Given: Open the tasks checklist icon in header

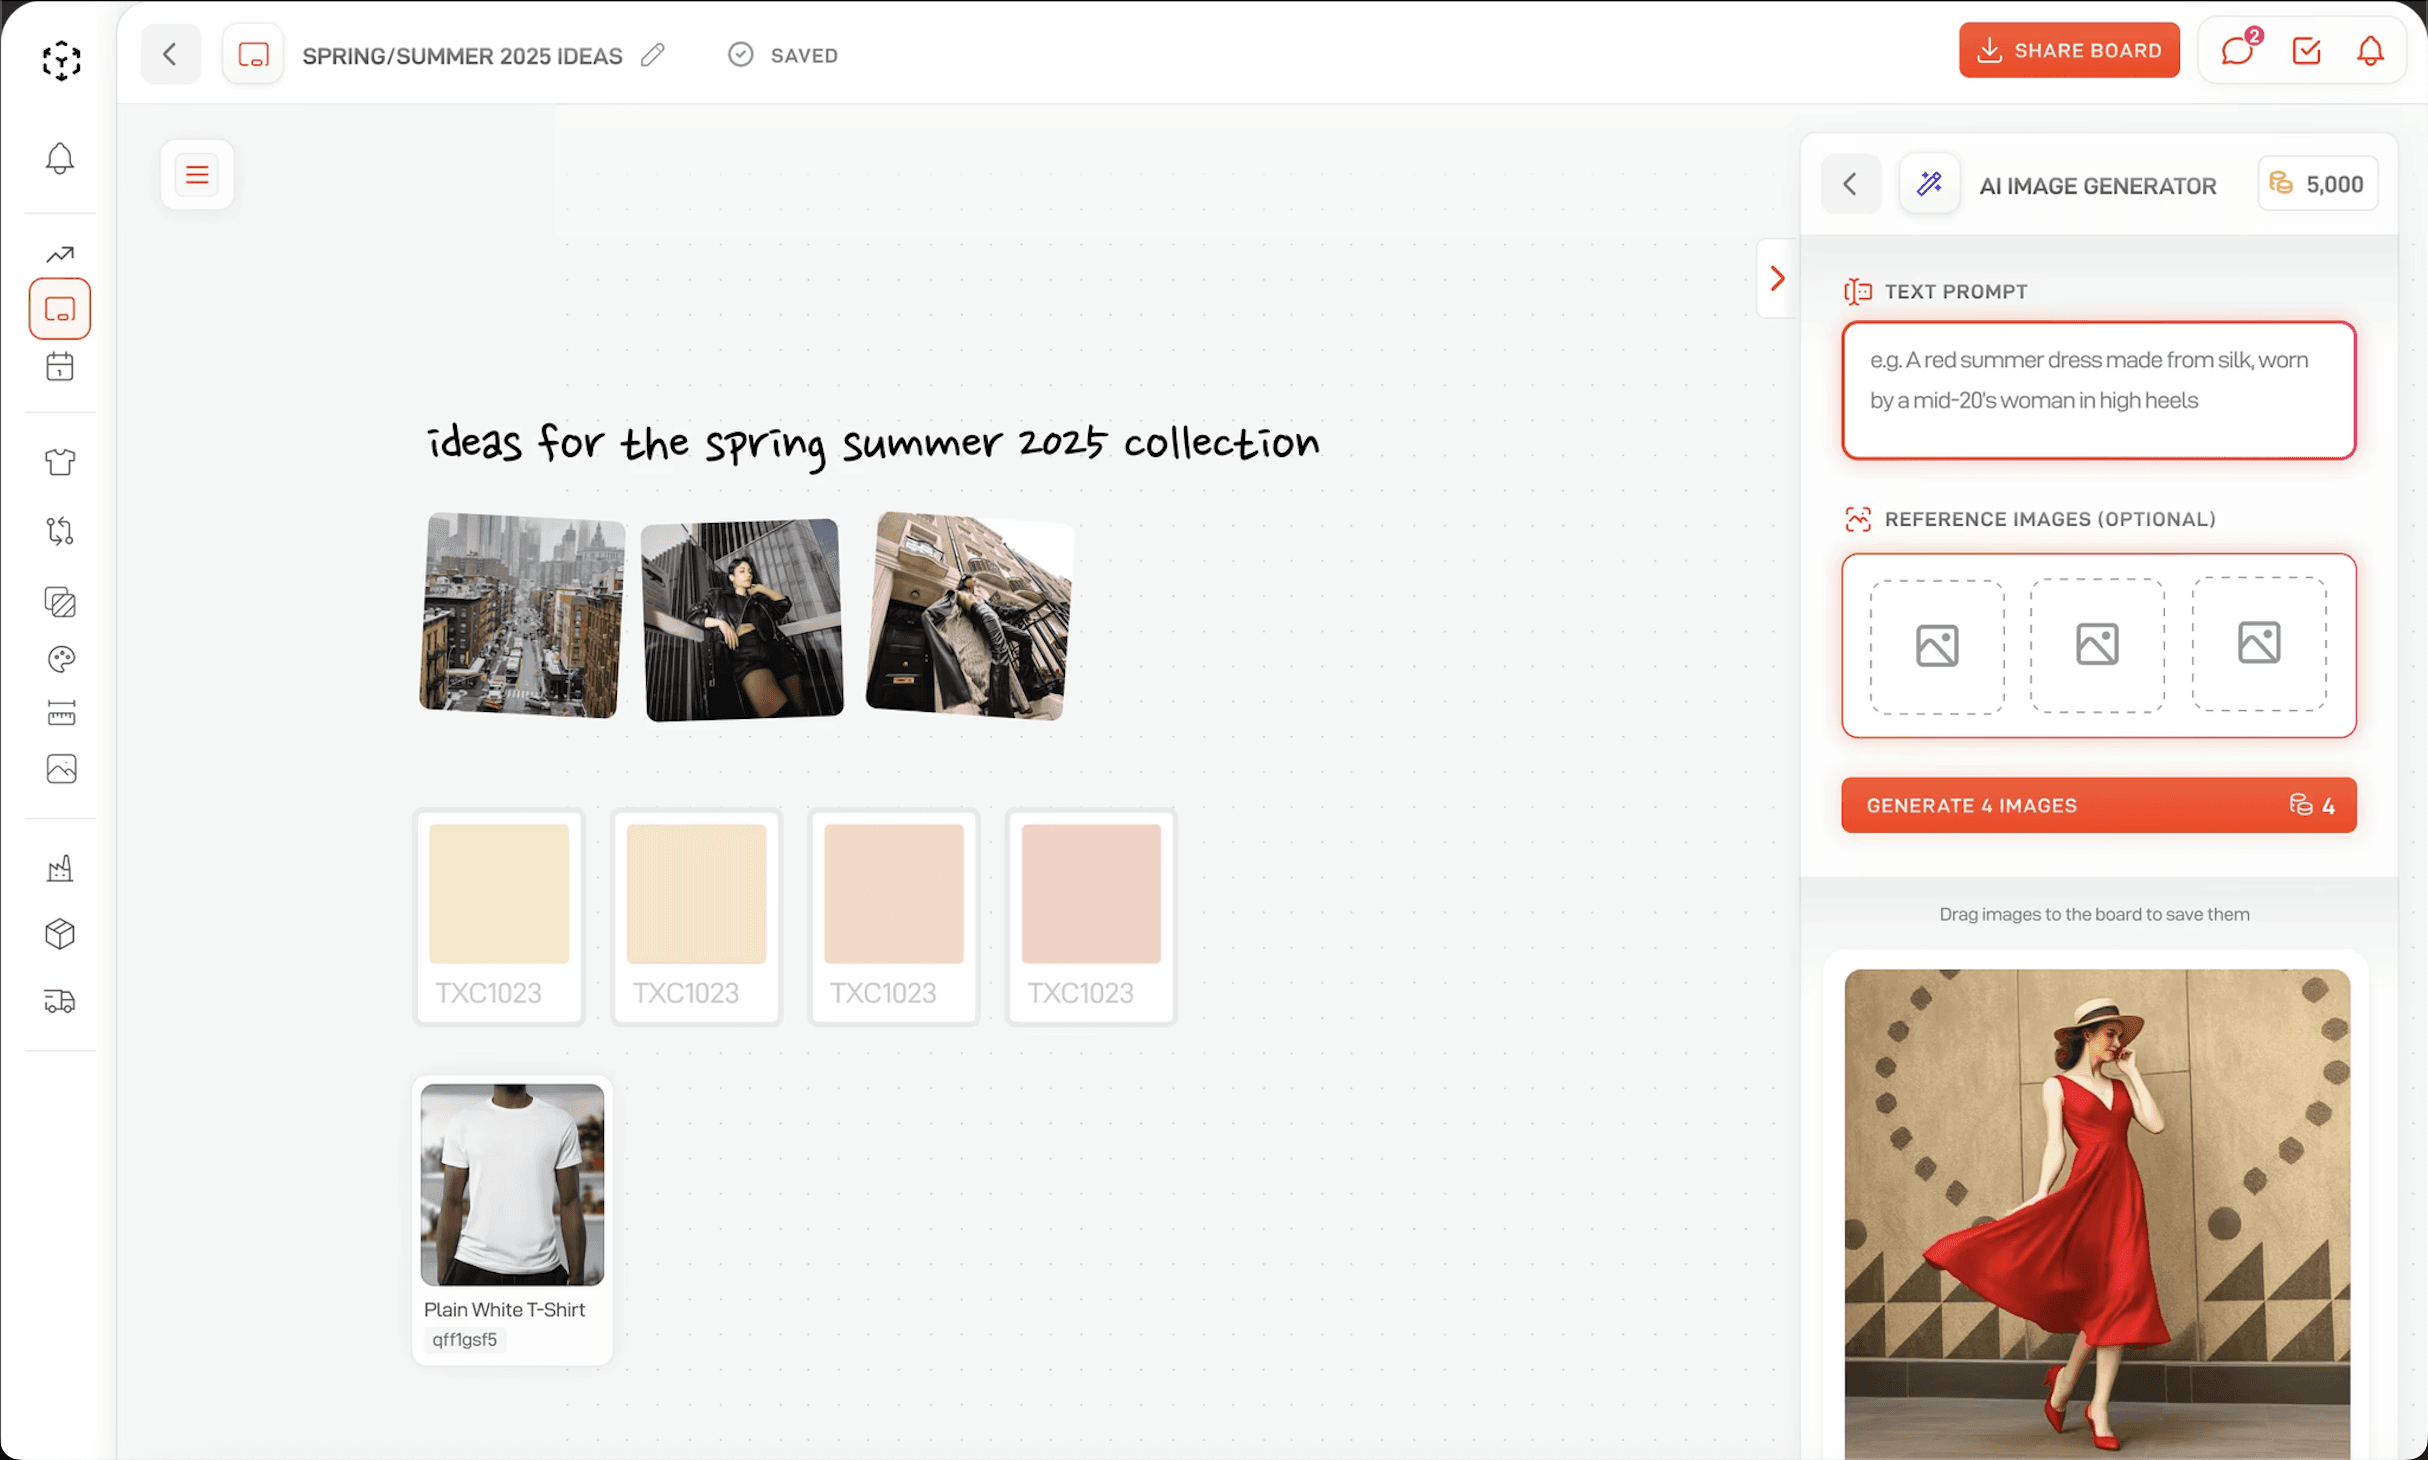Looking at the screenshot, I should (x=2306, y=51).
